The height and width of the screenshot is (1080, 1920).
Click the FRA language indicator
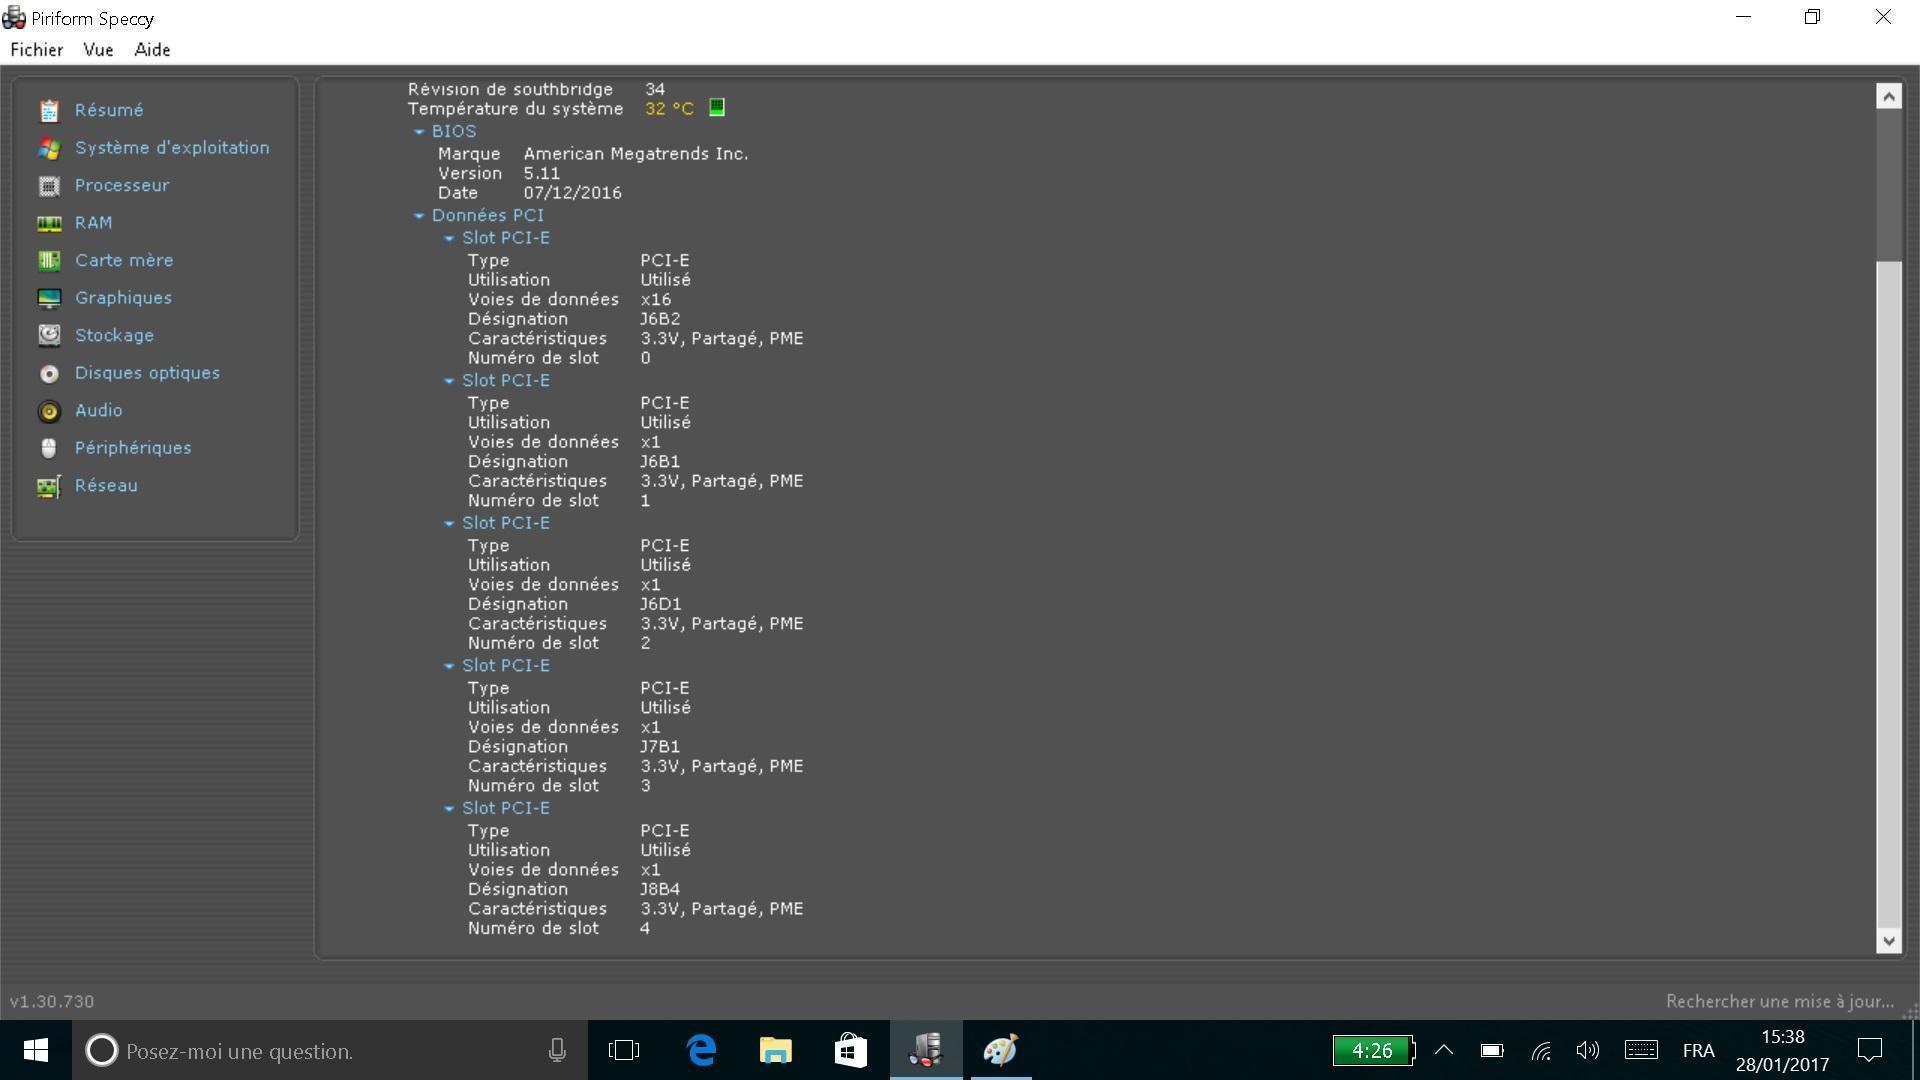pyautogui.click(x=1698, y=1051)
